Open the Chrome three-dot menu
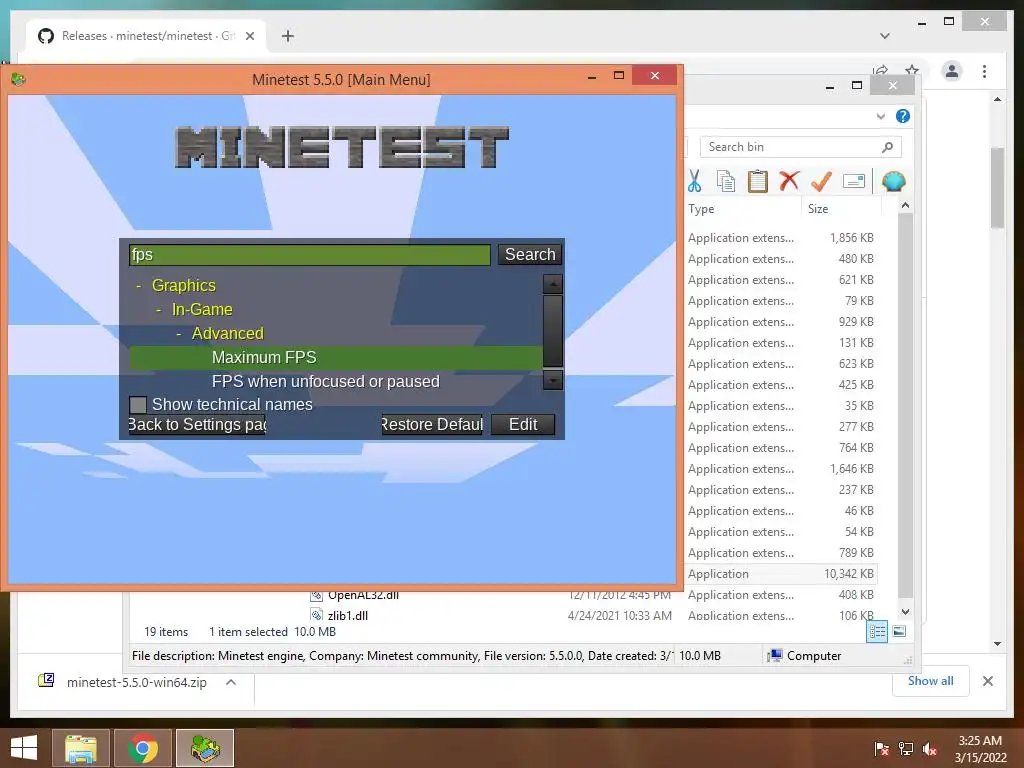The height and width of the screenshot is (768, 1024). coord(984,71)
